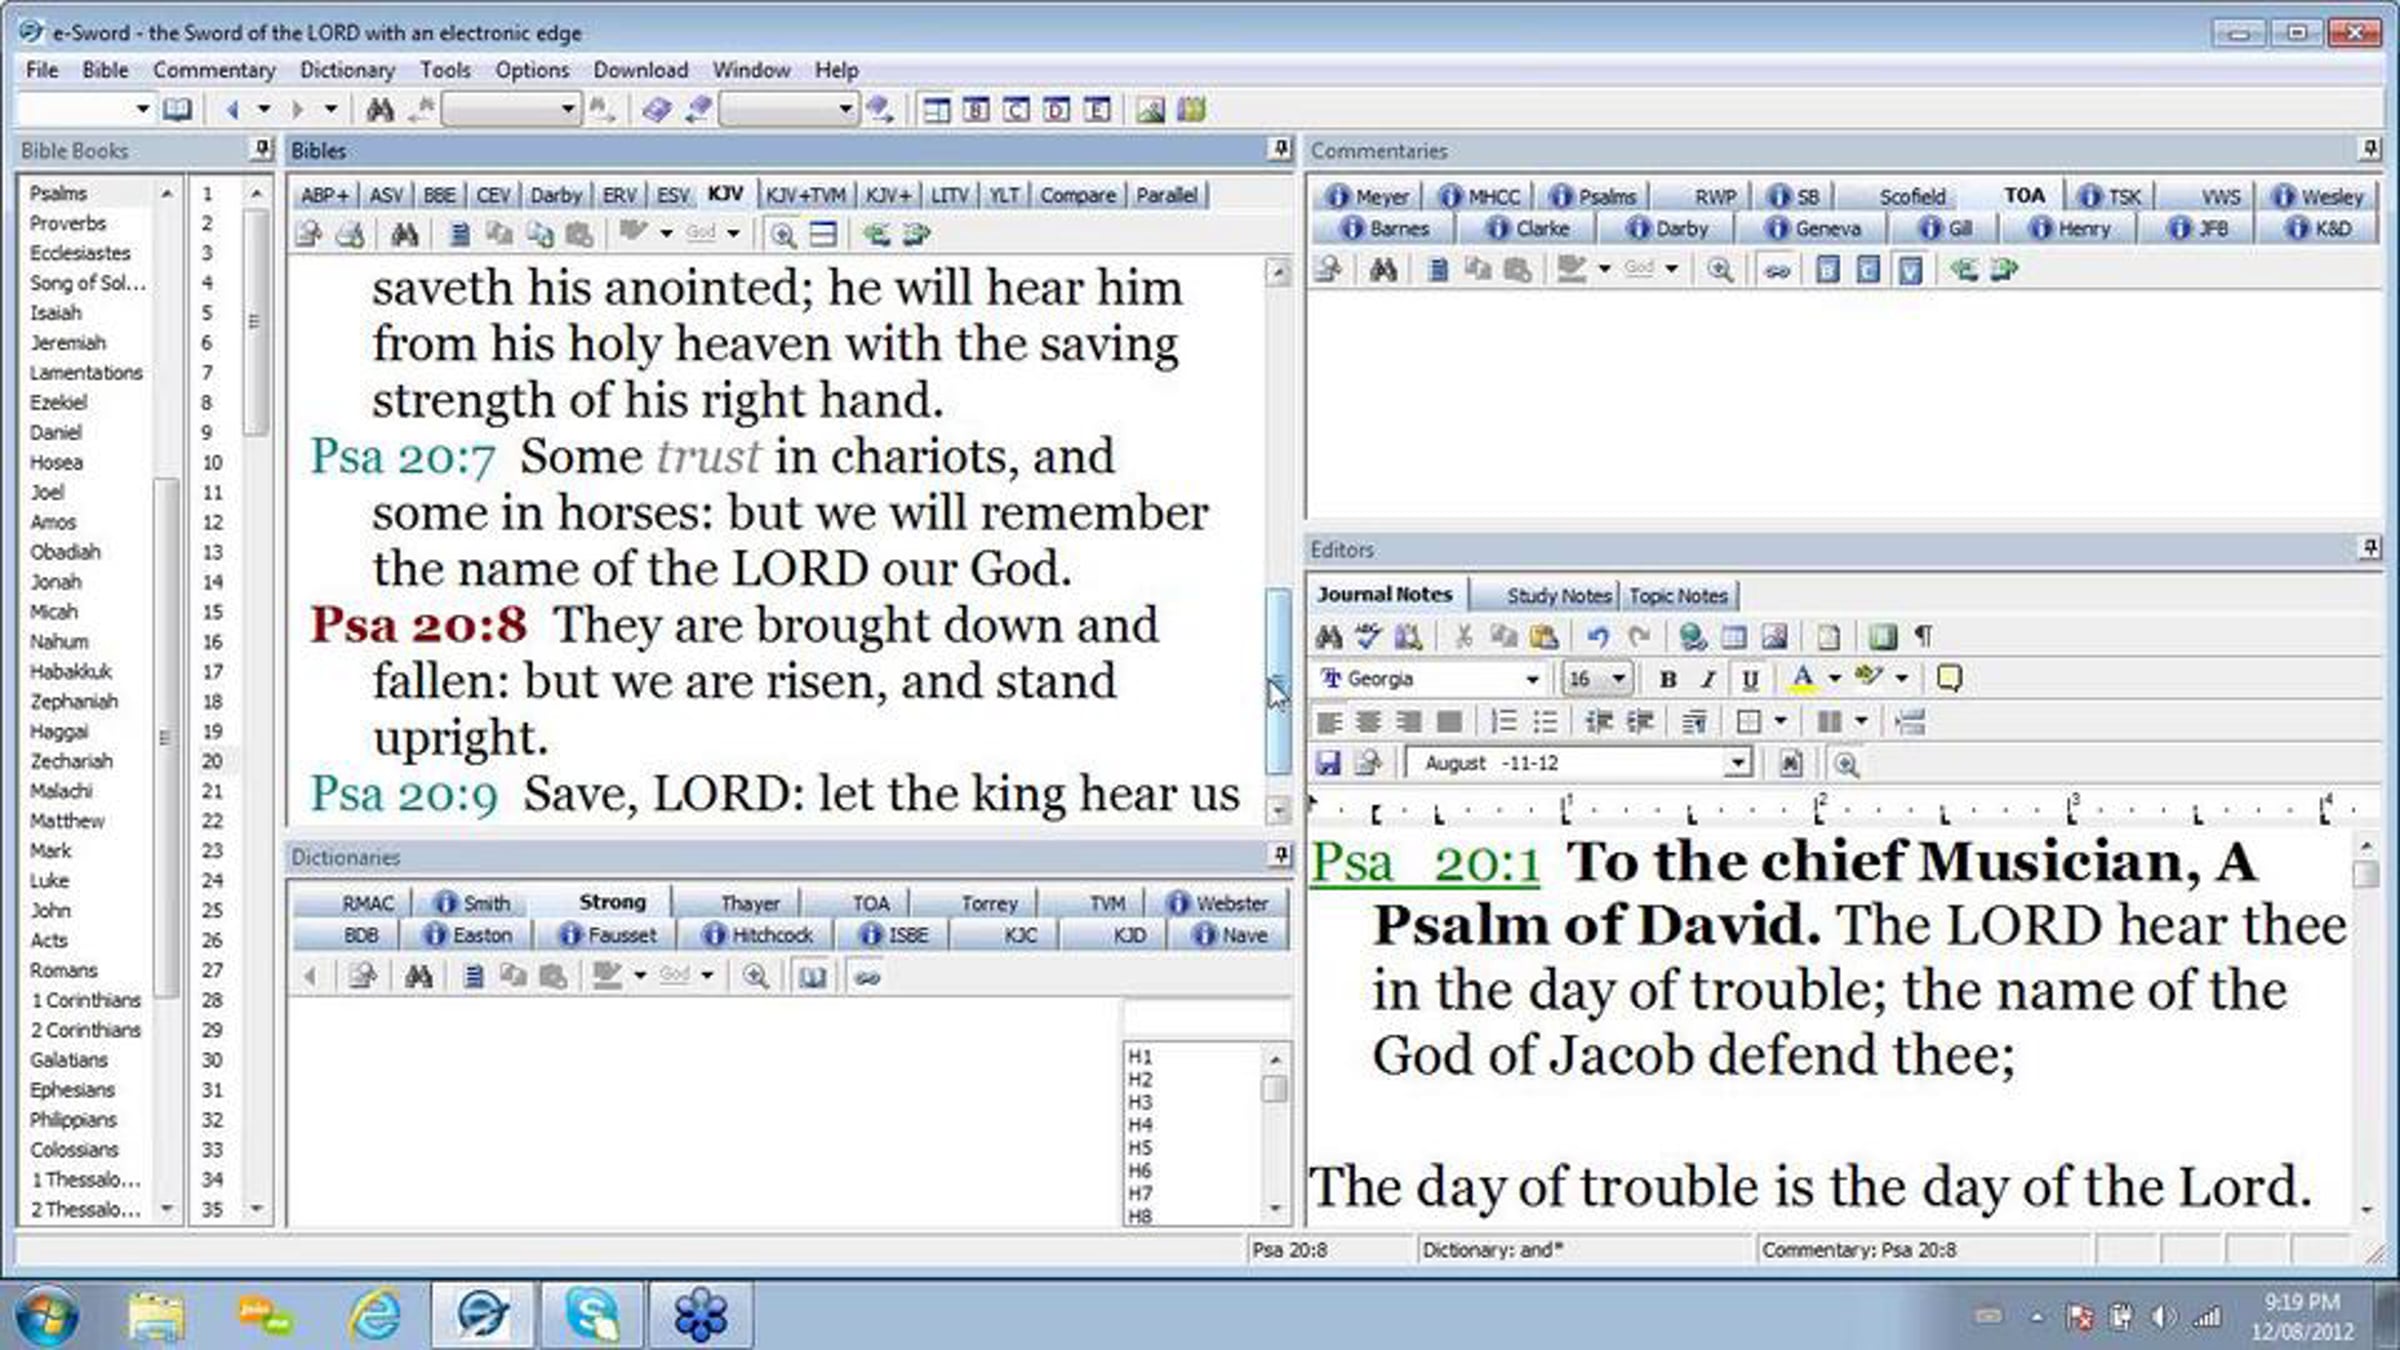Viewport: 2400px width, 1350px height.
Task: Click the Commentaries zoom magnifier icon
Action: pos(1719,269)
